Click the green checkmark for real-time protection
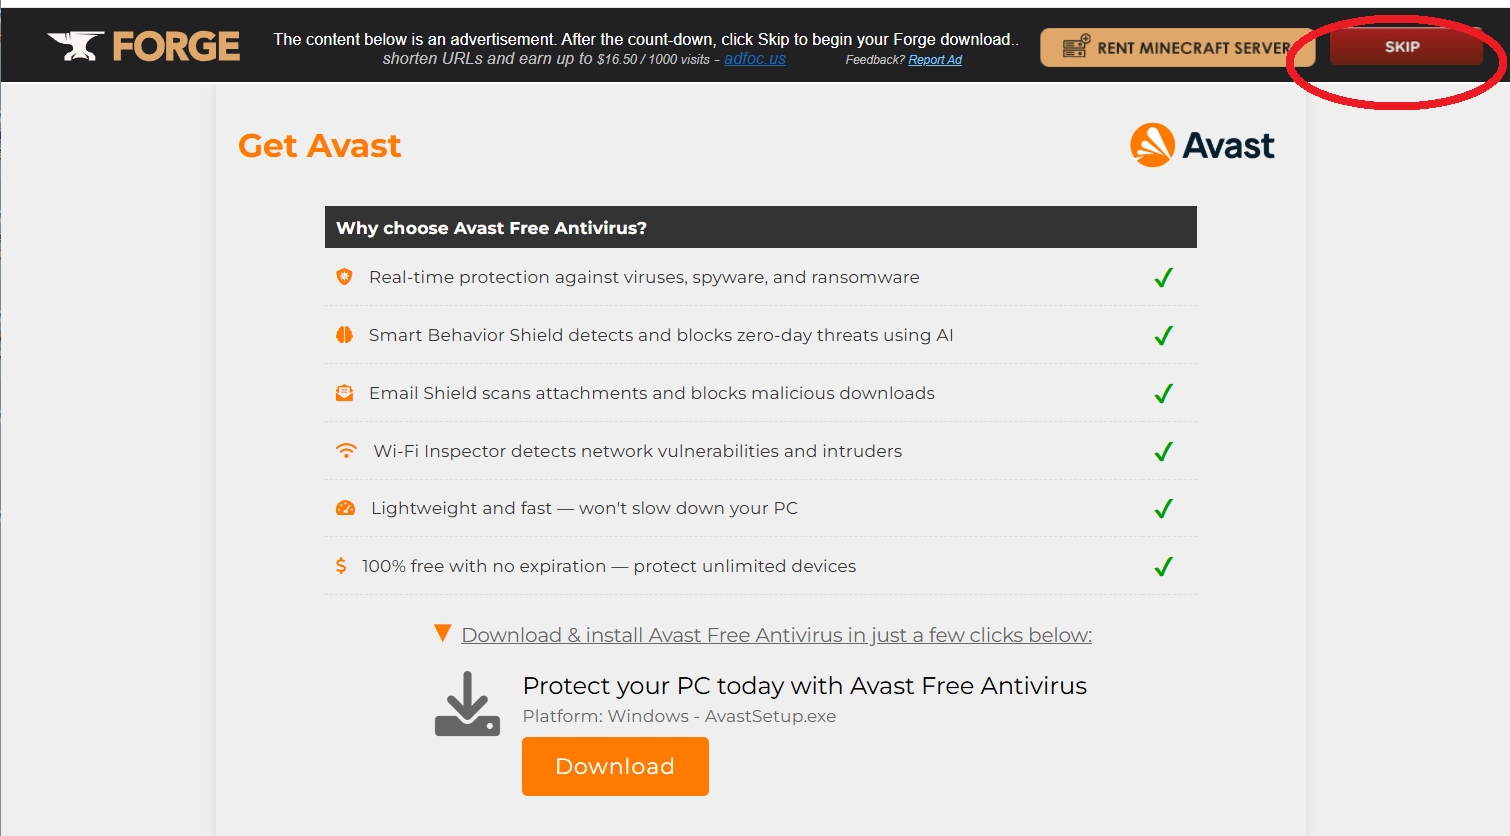 (x=1163, y=278)
